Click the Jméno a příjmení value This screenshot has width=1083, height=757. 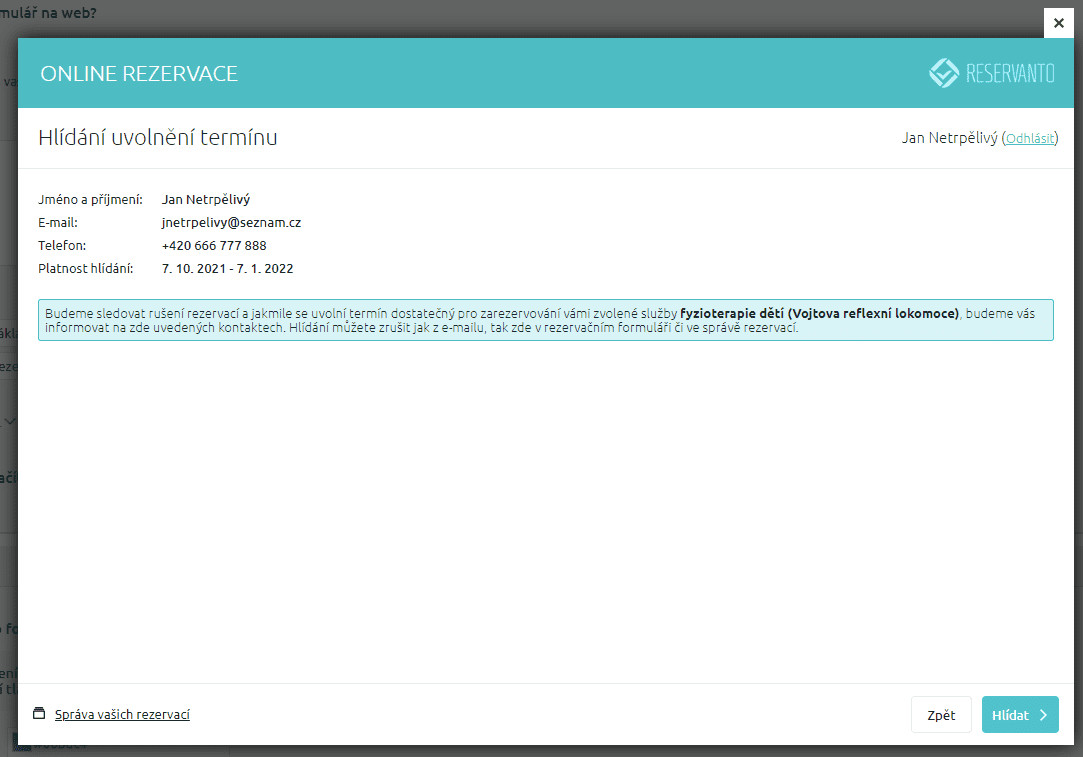pos(206,200)
